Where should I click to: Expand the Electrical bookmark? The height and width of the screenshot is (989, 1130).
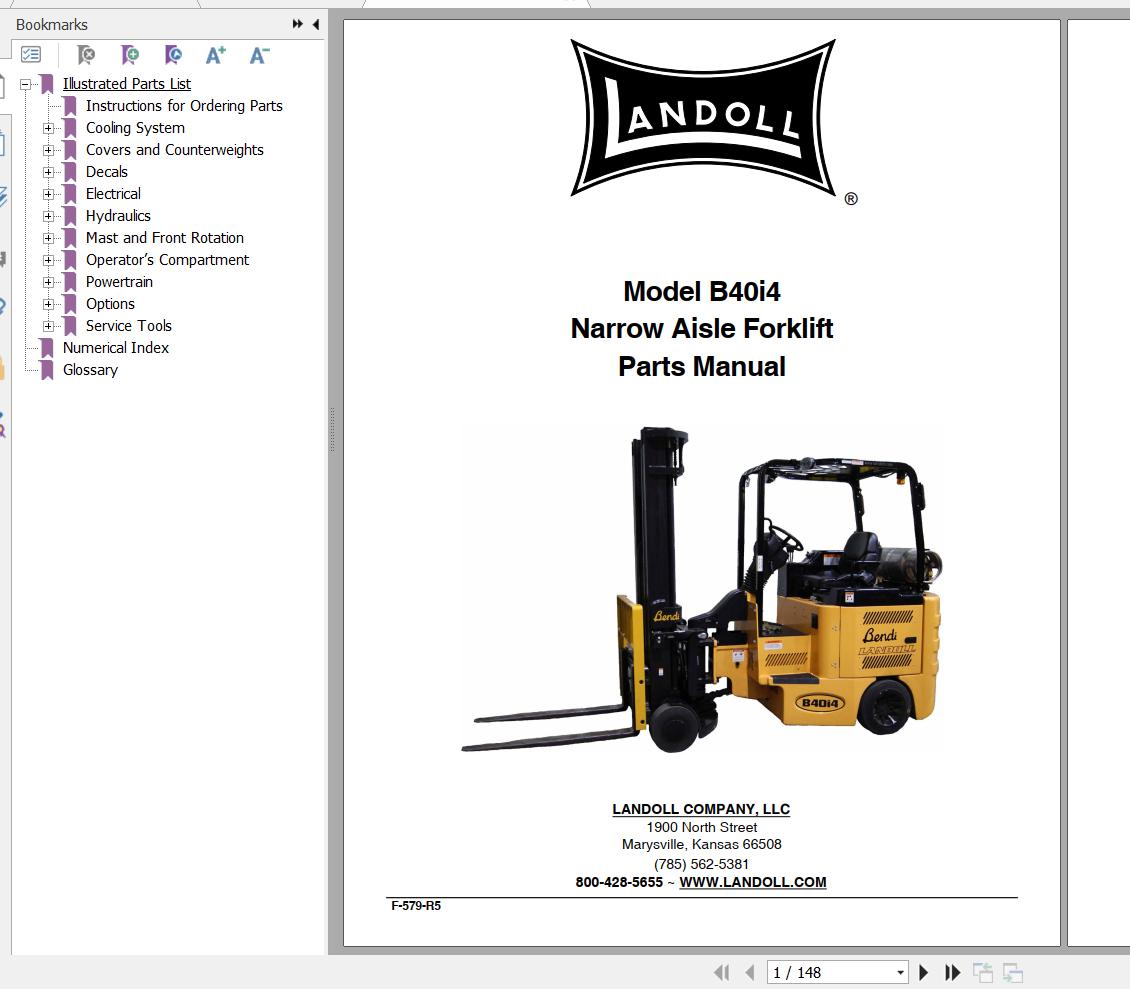tap(49, 194)
